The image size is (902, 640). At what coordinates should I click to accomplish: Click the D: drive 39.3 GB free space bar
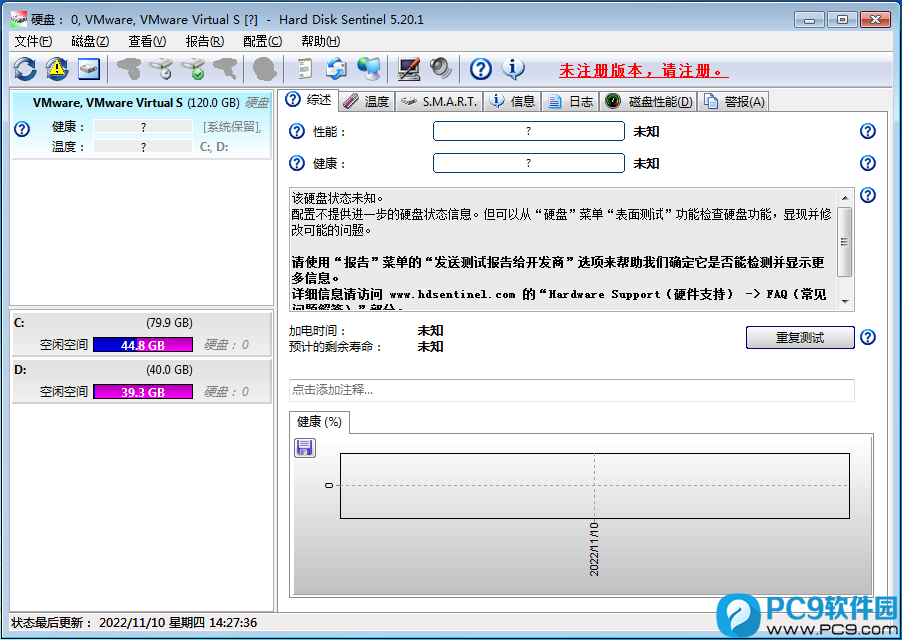tap(143, 392)
